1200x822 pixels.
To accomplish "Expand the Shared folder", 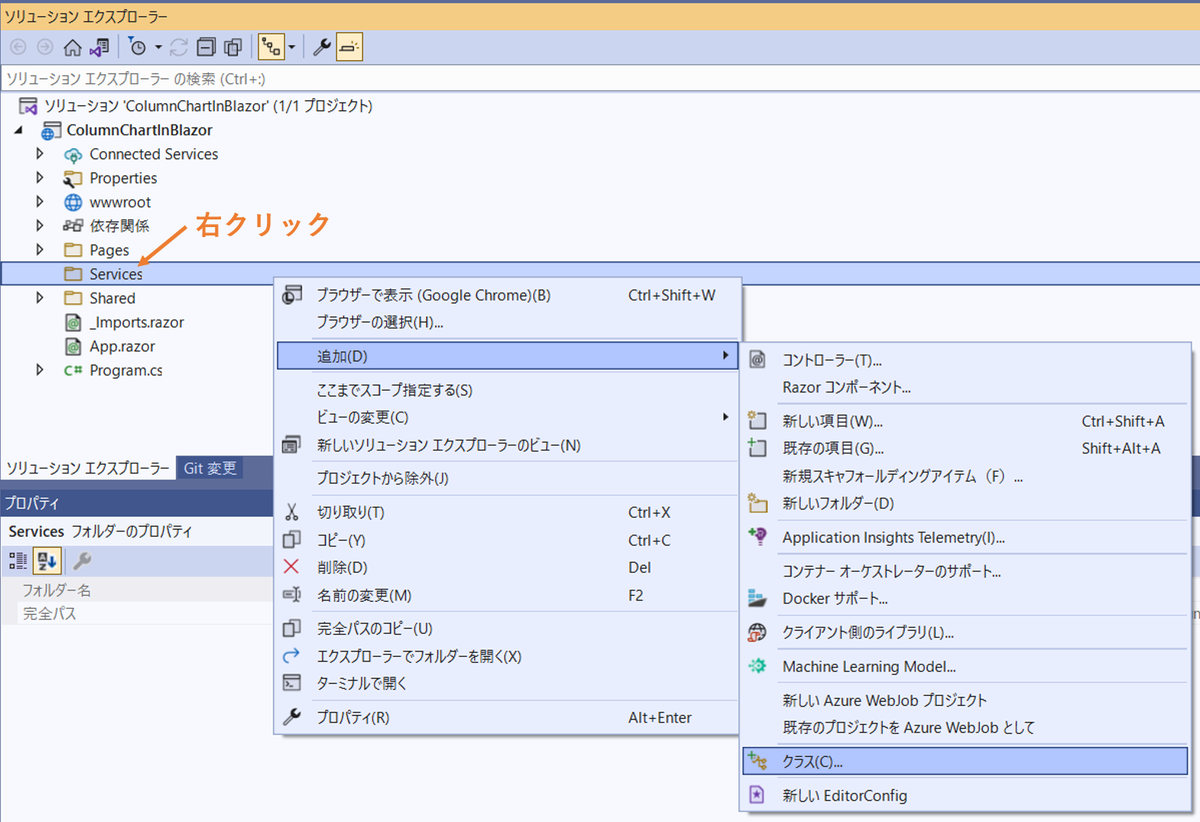I will pyautogui.click(x=40, y=298).
